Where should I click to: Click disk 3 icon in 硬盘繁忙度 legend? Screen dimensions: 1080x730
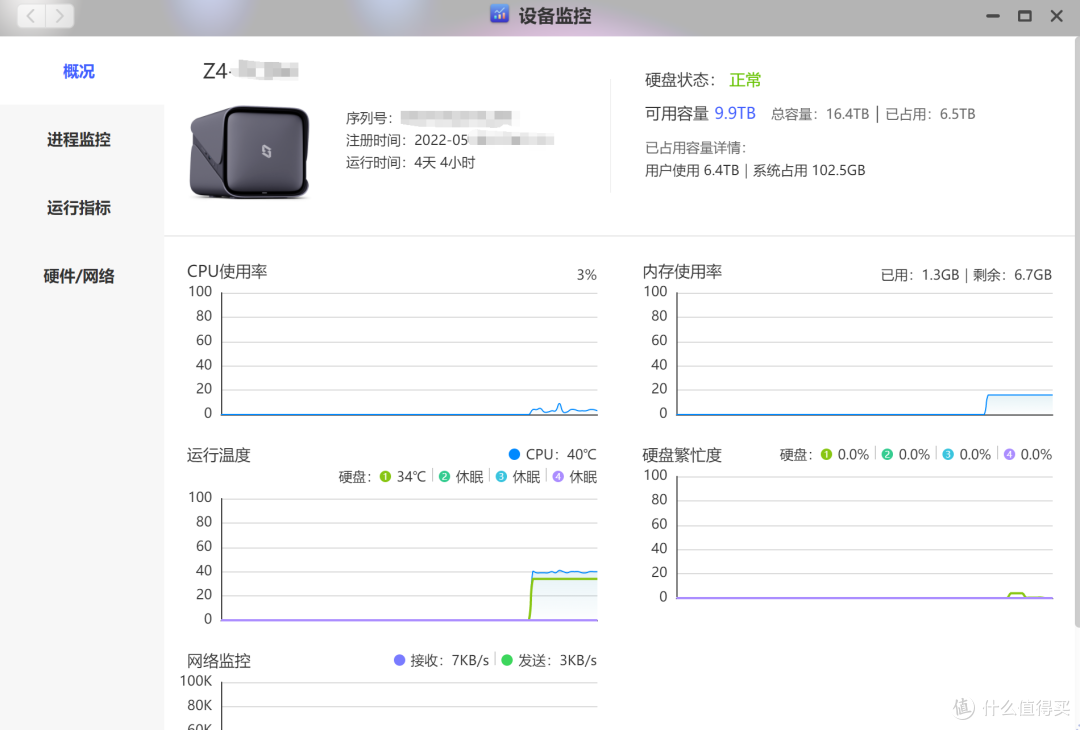click(x=948, y=455)
